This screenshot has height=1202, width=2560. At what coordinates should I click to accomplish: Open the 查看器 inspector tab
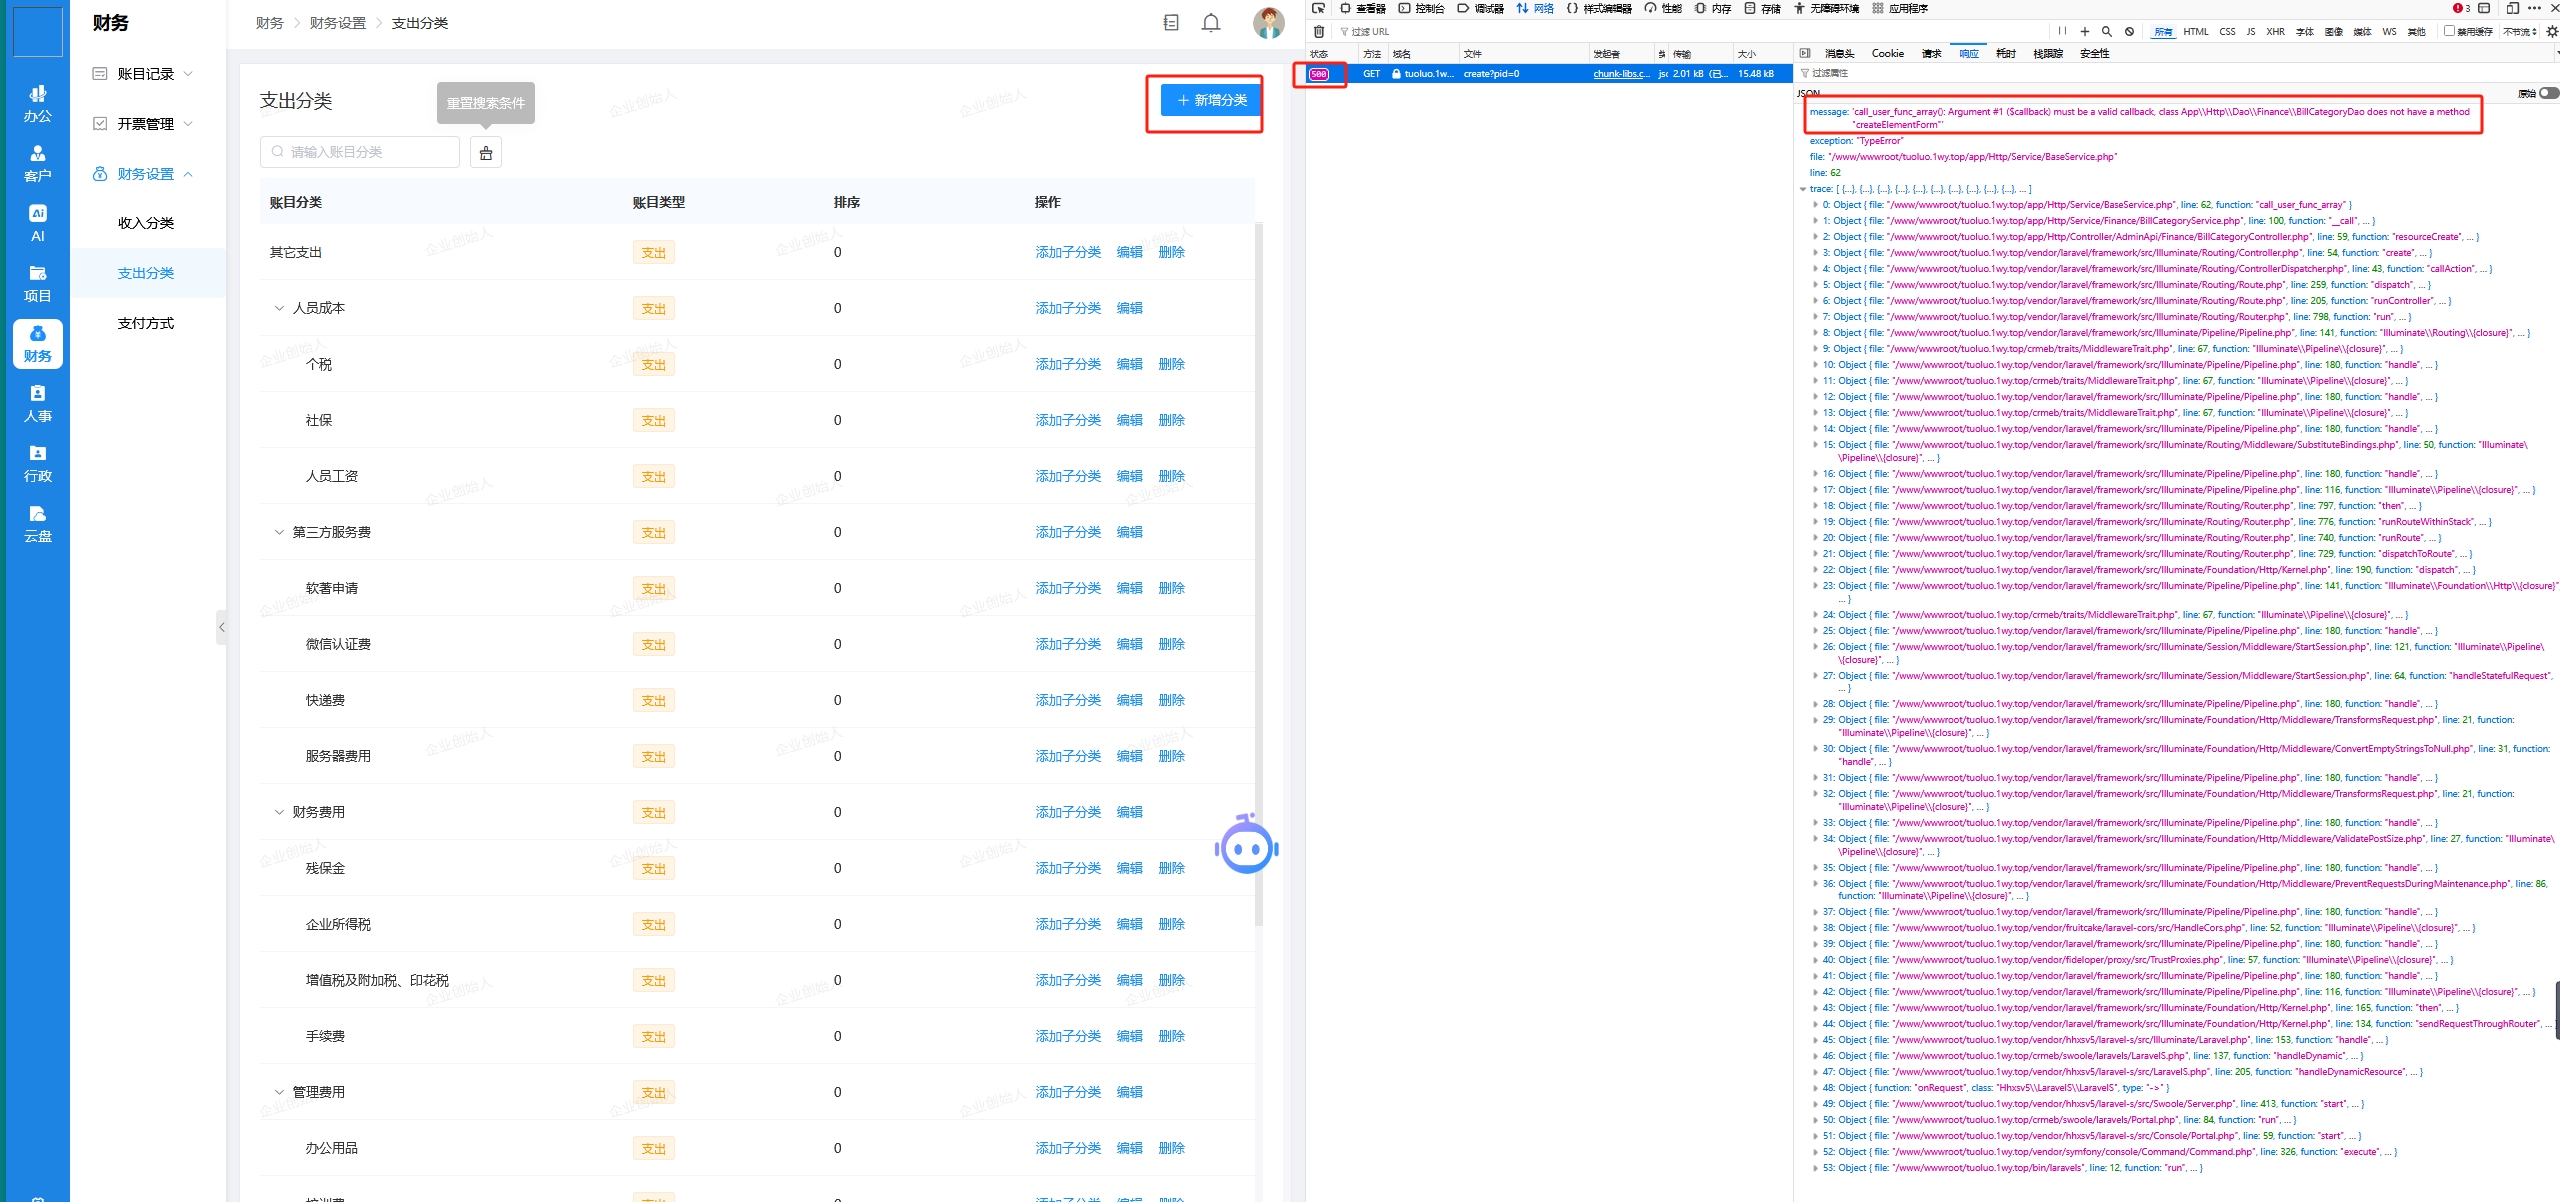[x=1362, y=8]
